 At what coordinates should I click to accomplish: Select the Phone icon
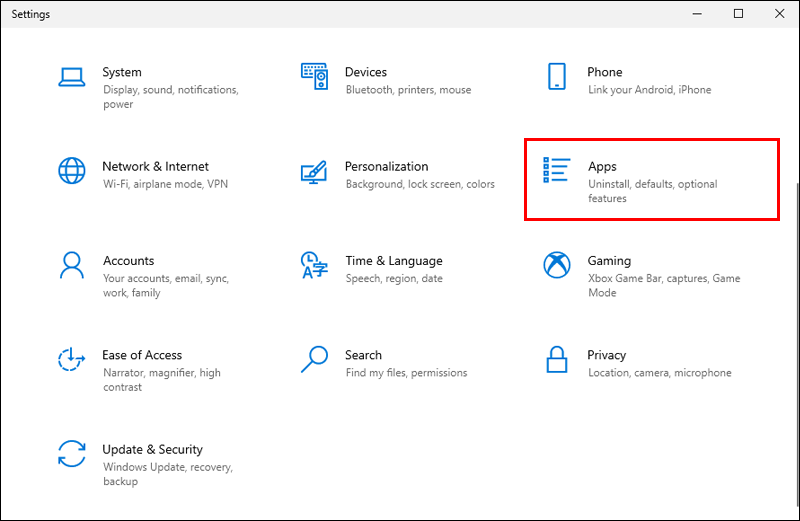(x=556, y=76)
